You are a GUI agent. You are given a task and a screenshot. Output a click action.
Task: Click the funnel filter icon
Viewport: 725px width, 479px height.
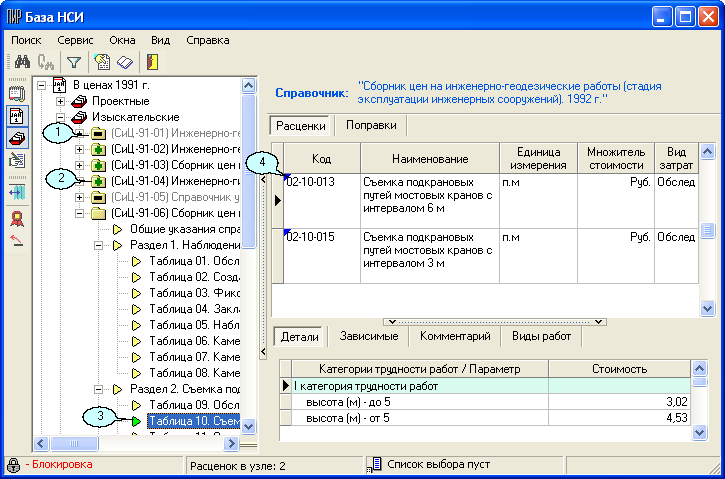point(73,62)
